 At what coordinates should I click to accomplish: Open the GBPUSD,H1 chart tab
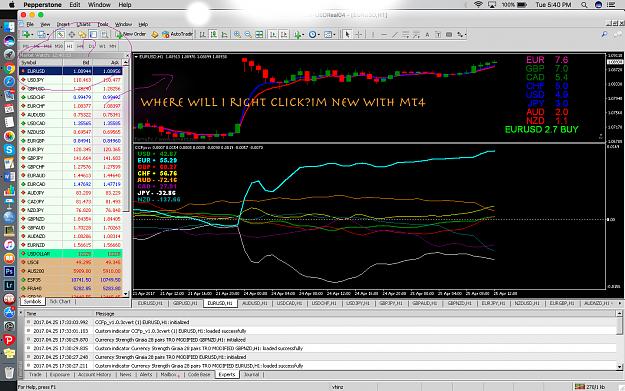[185, 303]
